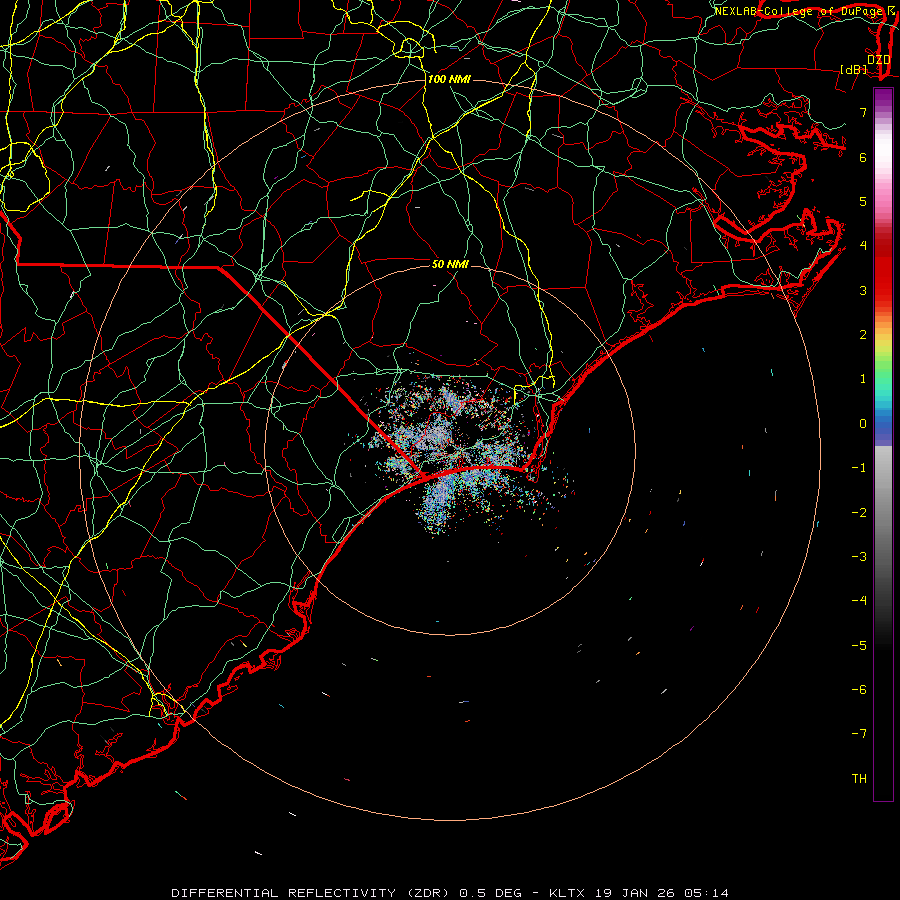
Task: Click the "DIFFERENTIAL REFLECTIVITY (ZDR)" caption text
Action: tap(312, 893)
